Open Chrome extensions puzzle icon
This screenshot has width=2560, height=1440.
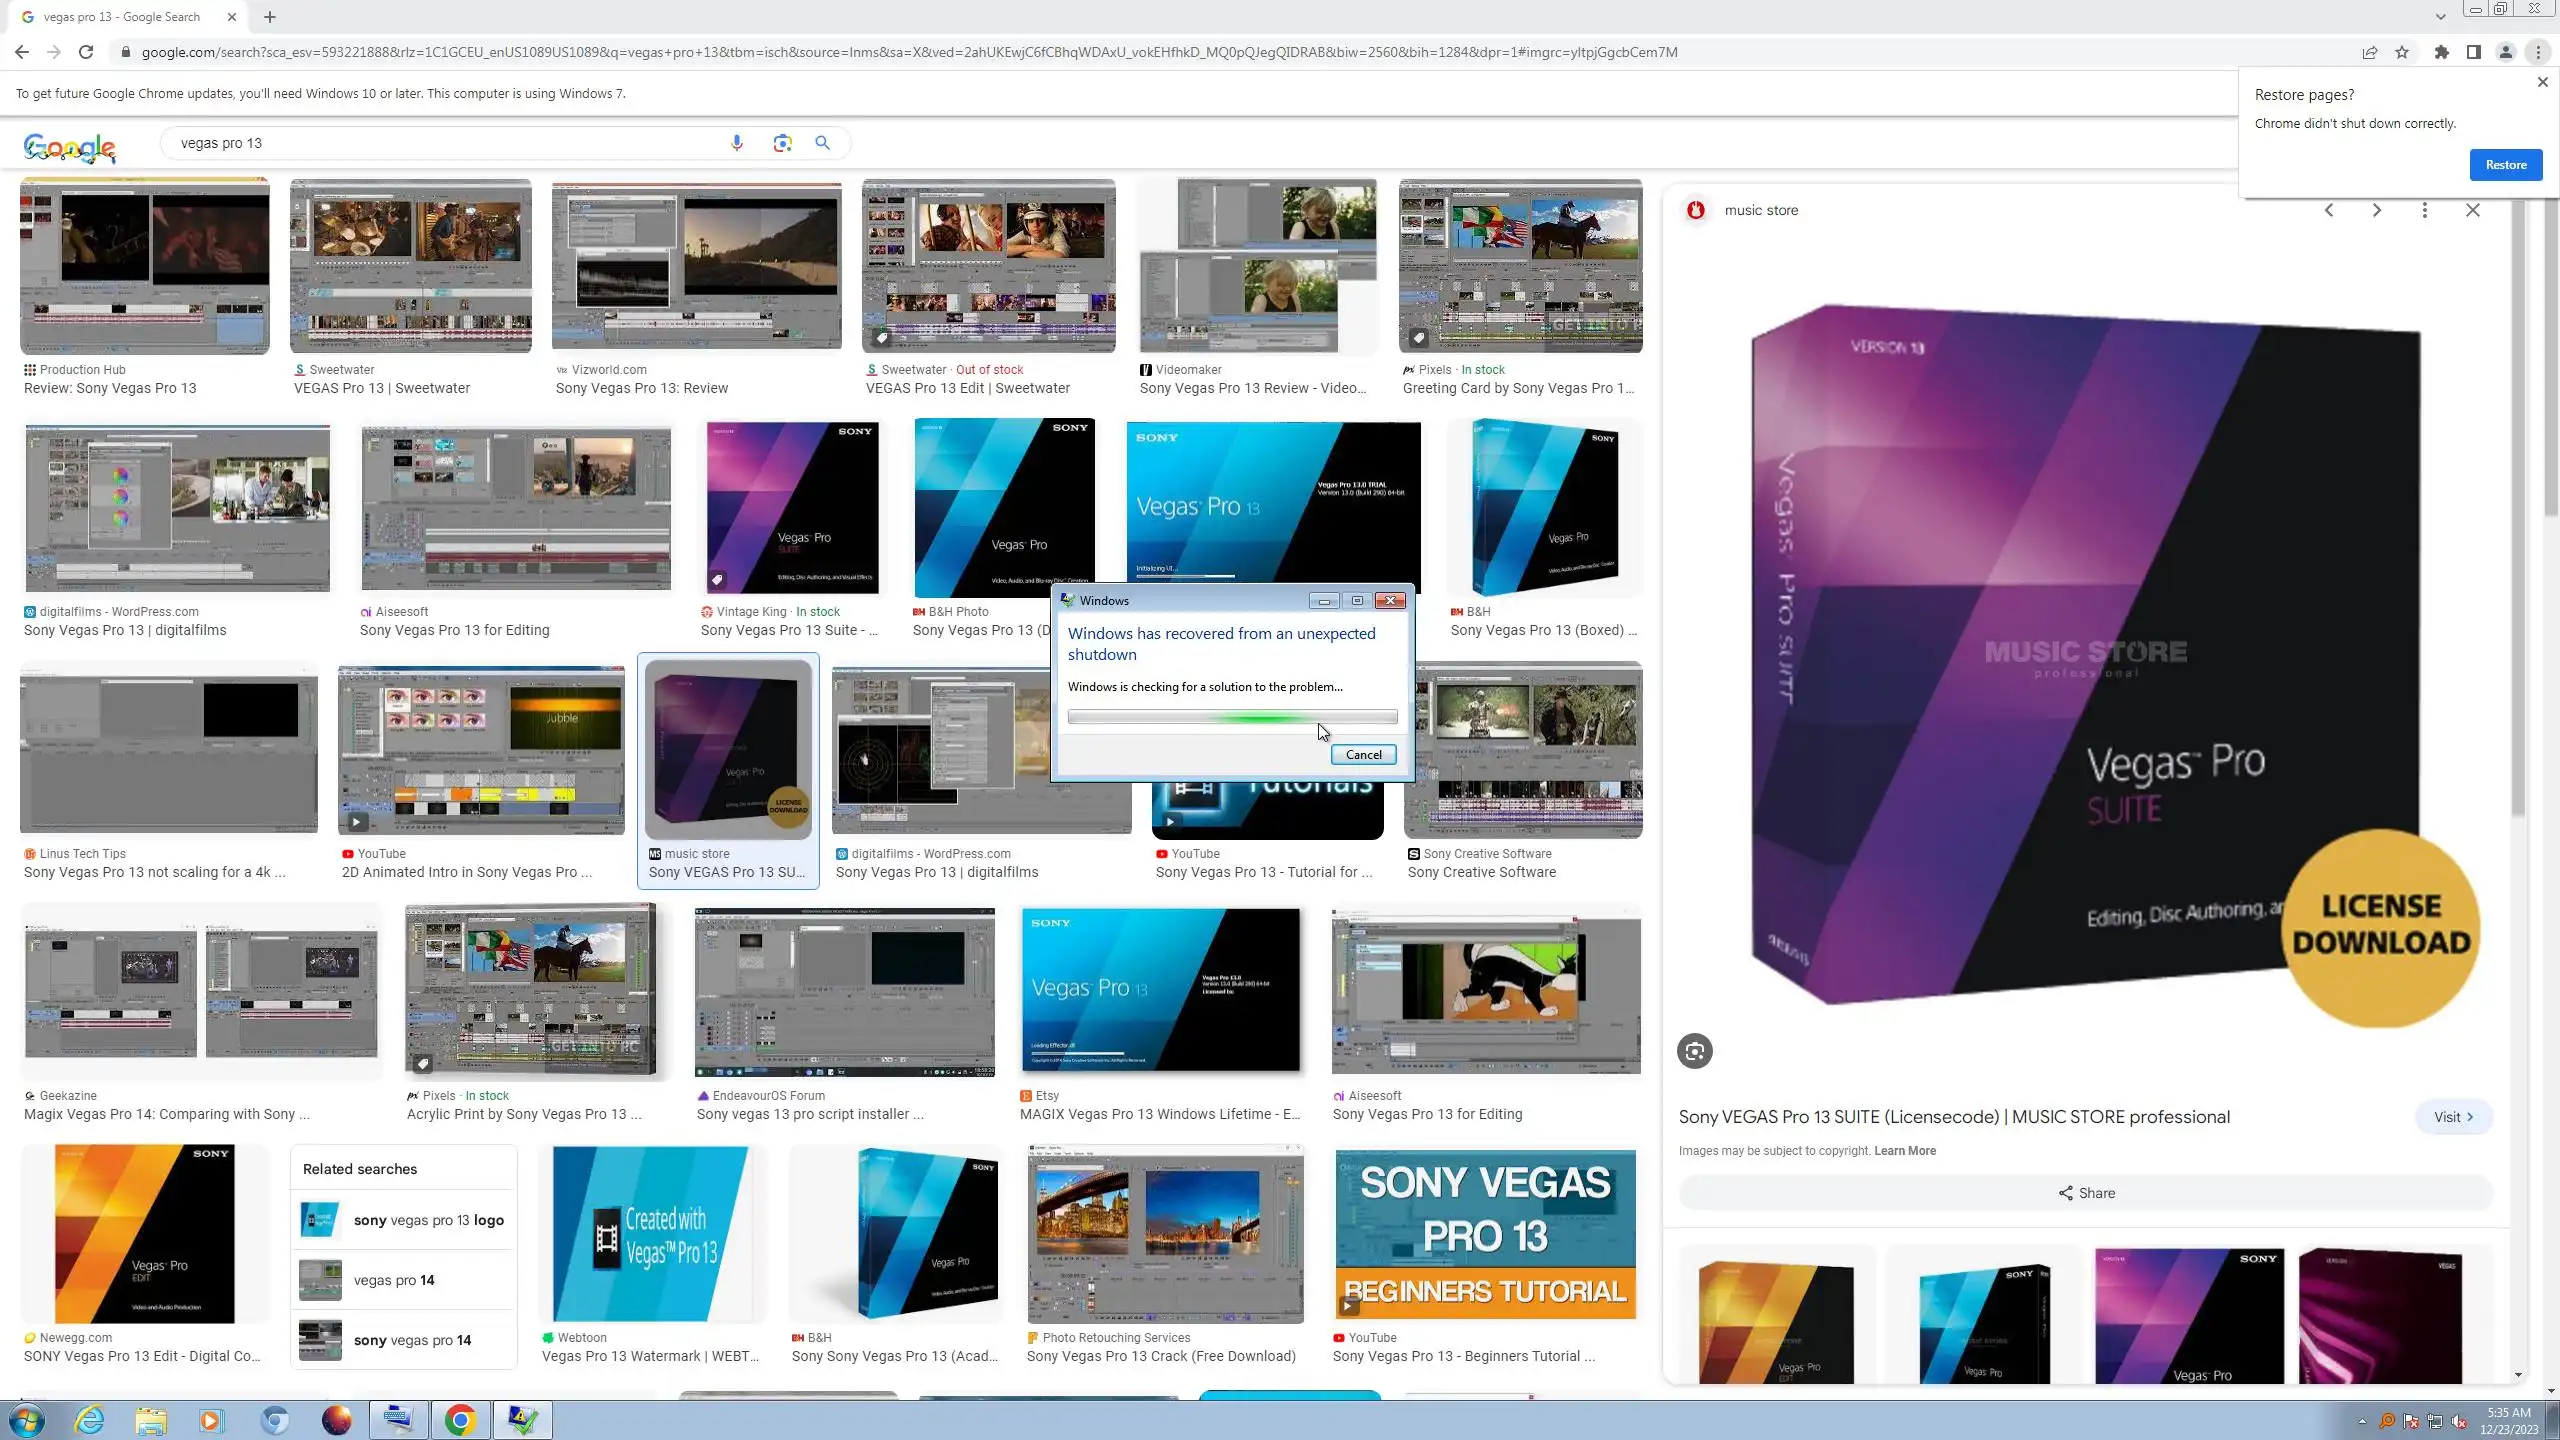2441,52
